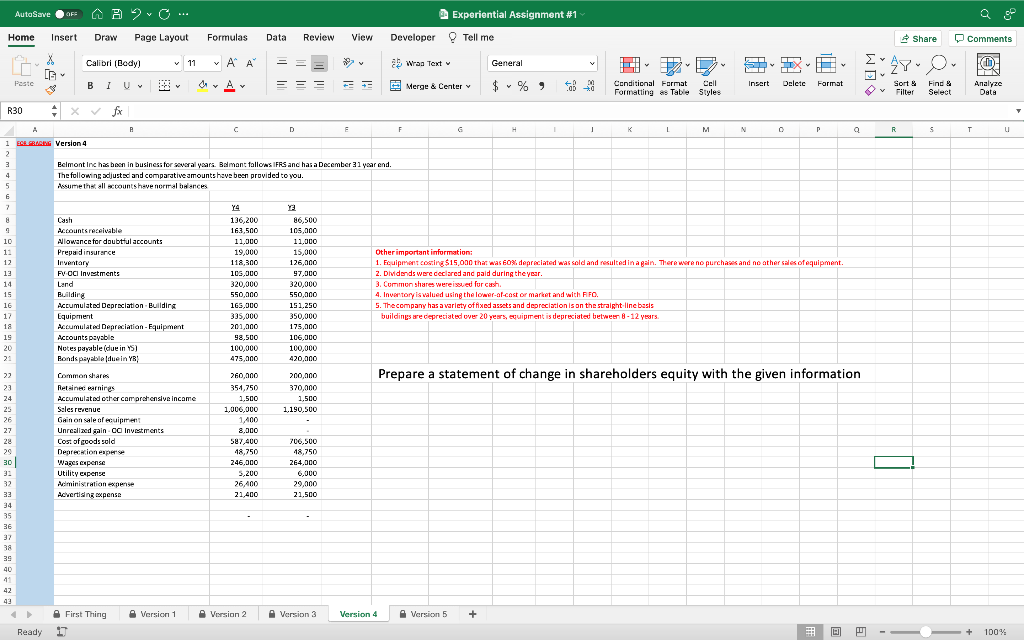The width and height of the screenshot is (1024, 640).
Task: Open the Fill Color dropdown arrow
Action: [215, 86]
